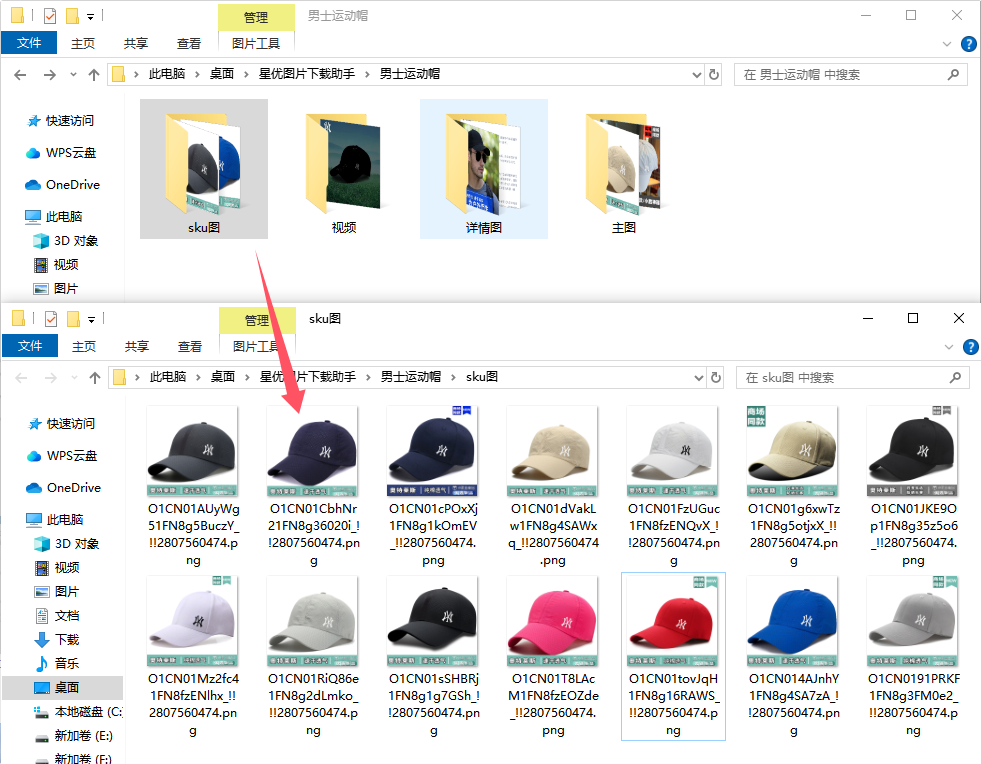This screenshot has width=981, height=764.
Task: Select blue cap image O1CN014AJnhY
Action: point(793,655)
